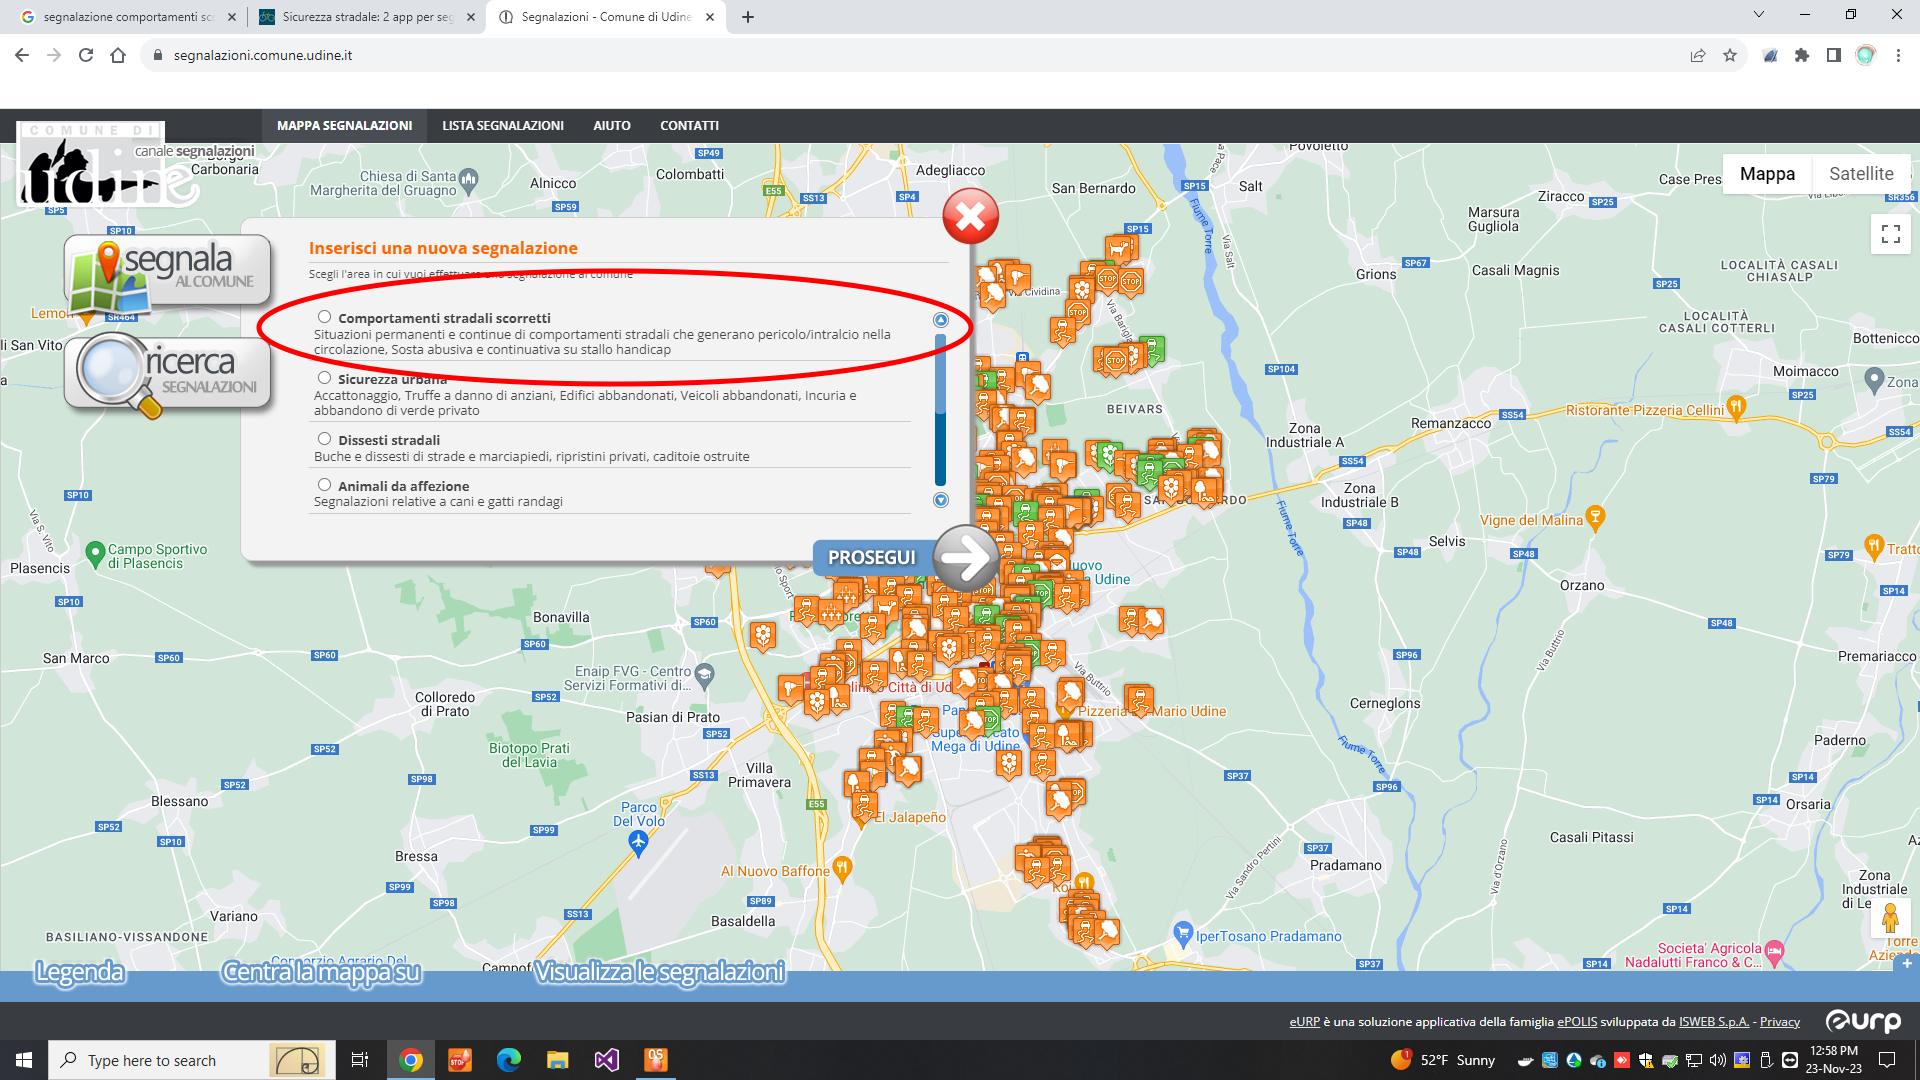Open the Extensions puzzle menu
The height and width of the screenshot is (1080, 1920).
[x=1802, y=55]
